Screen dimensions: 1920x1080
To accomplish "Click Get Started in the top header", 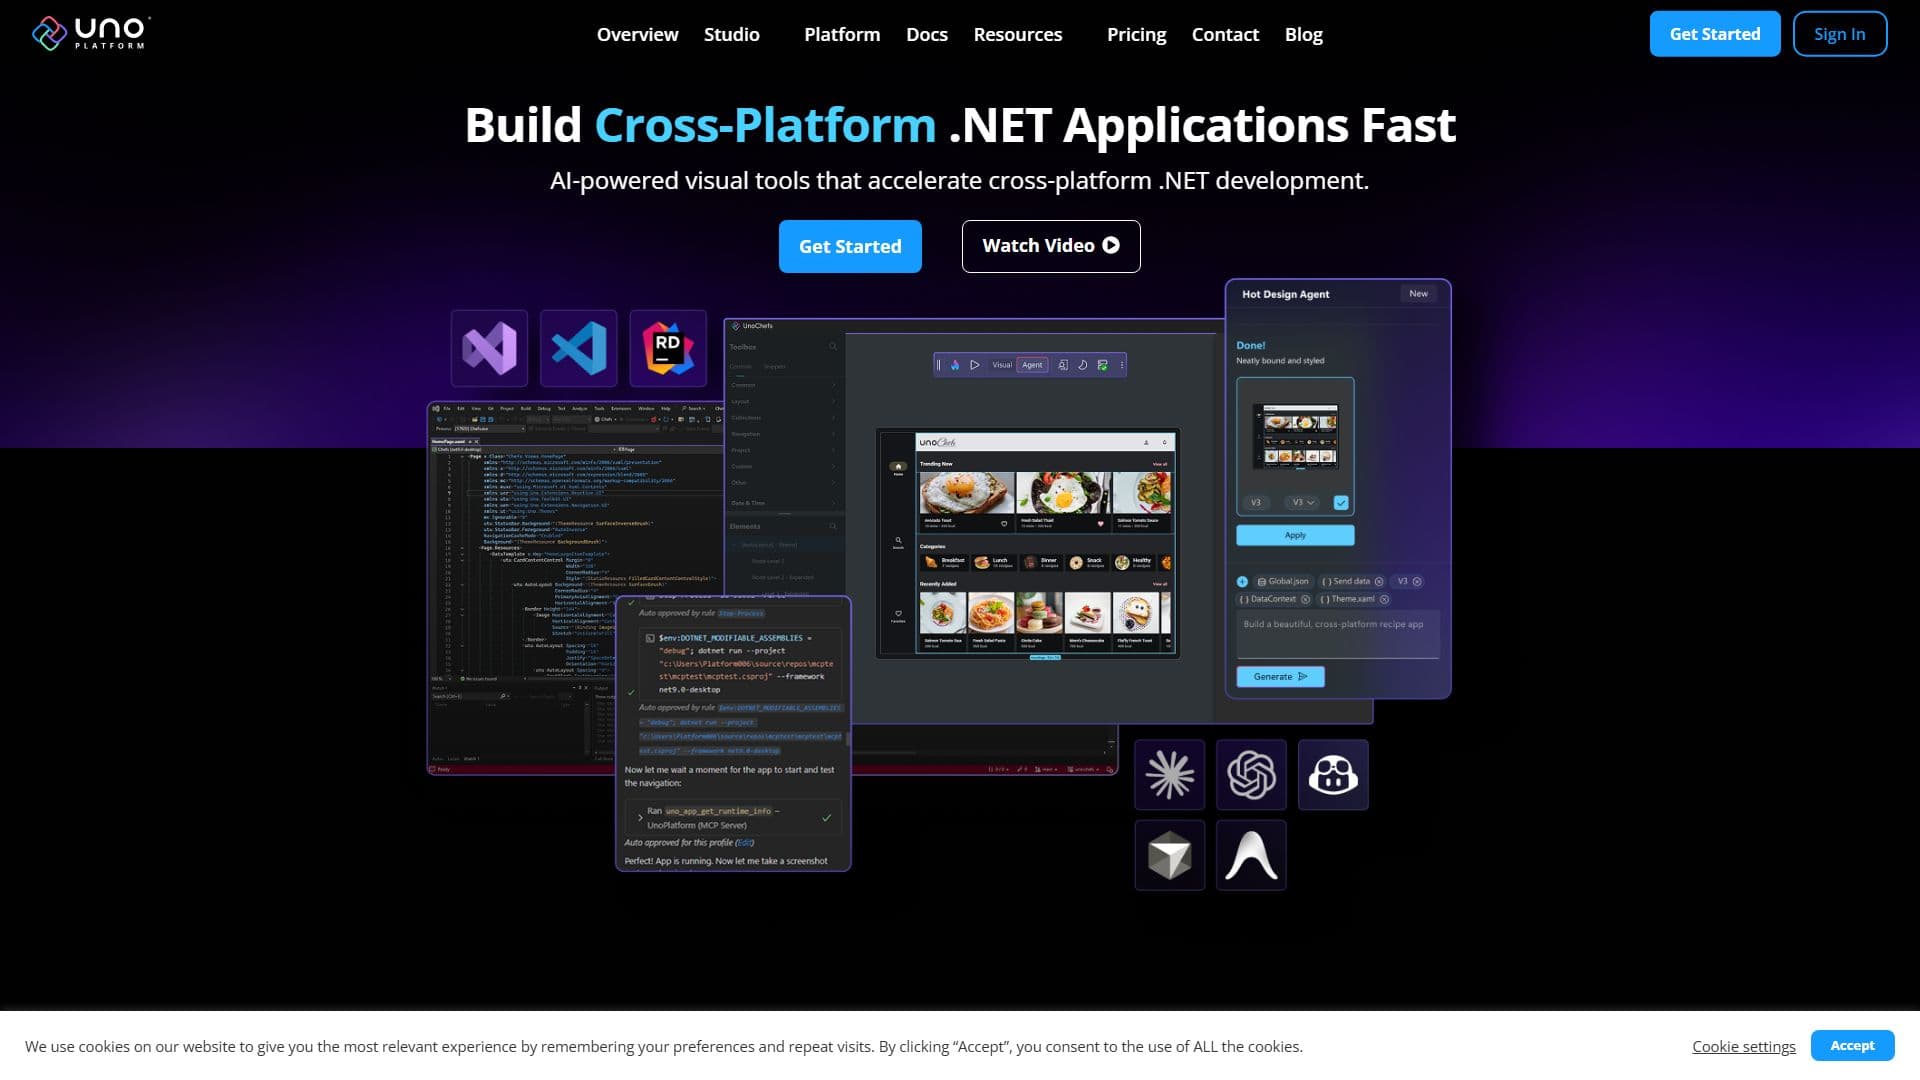I will click(x=1715, y=34).
